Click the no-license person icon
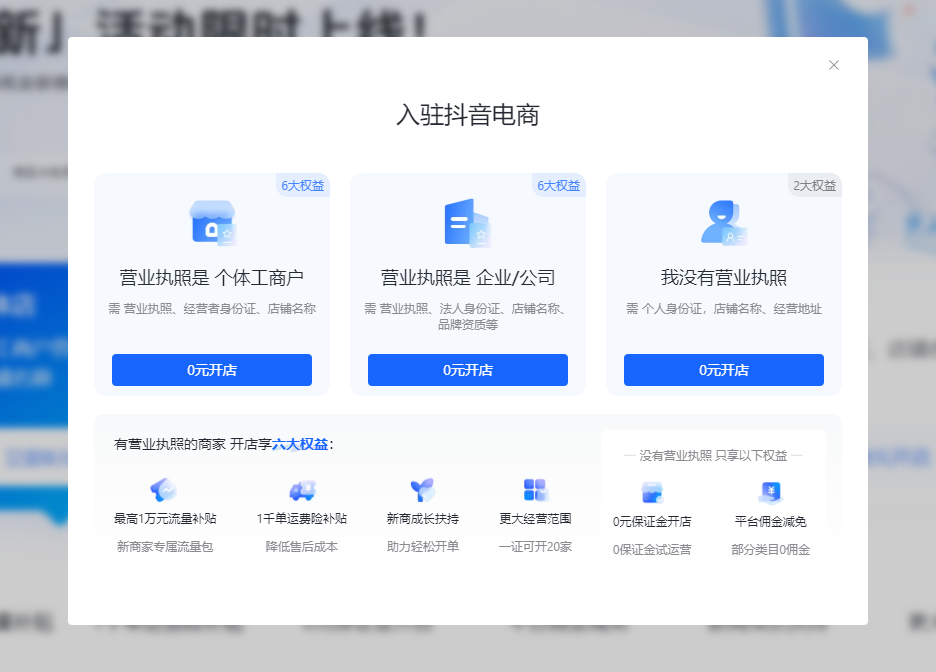The image size is (936, 672). point(723,223)
